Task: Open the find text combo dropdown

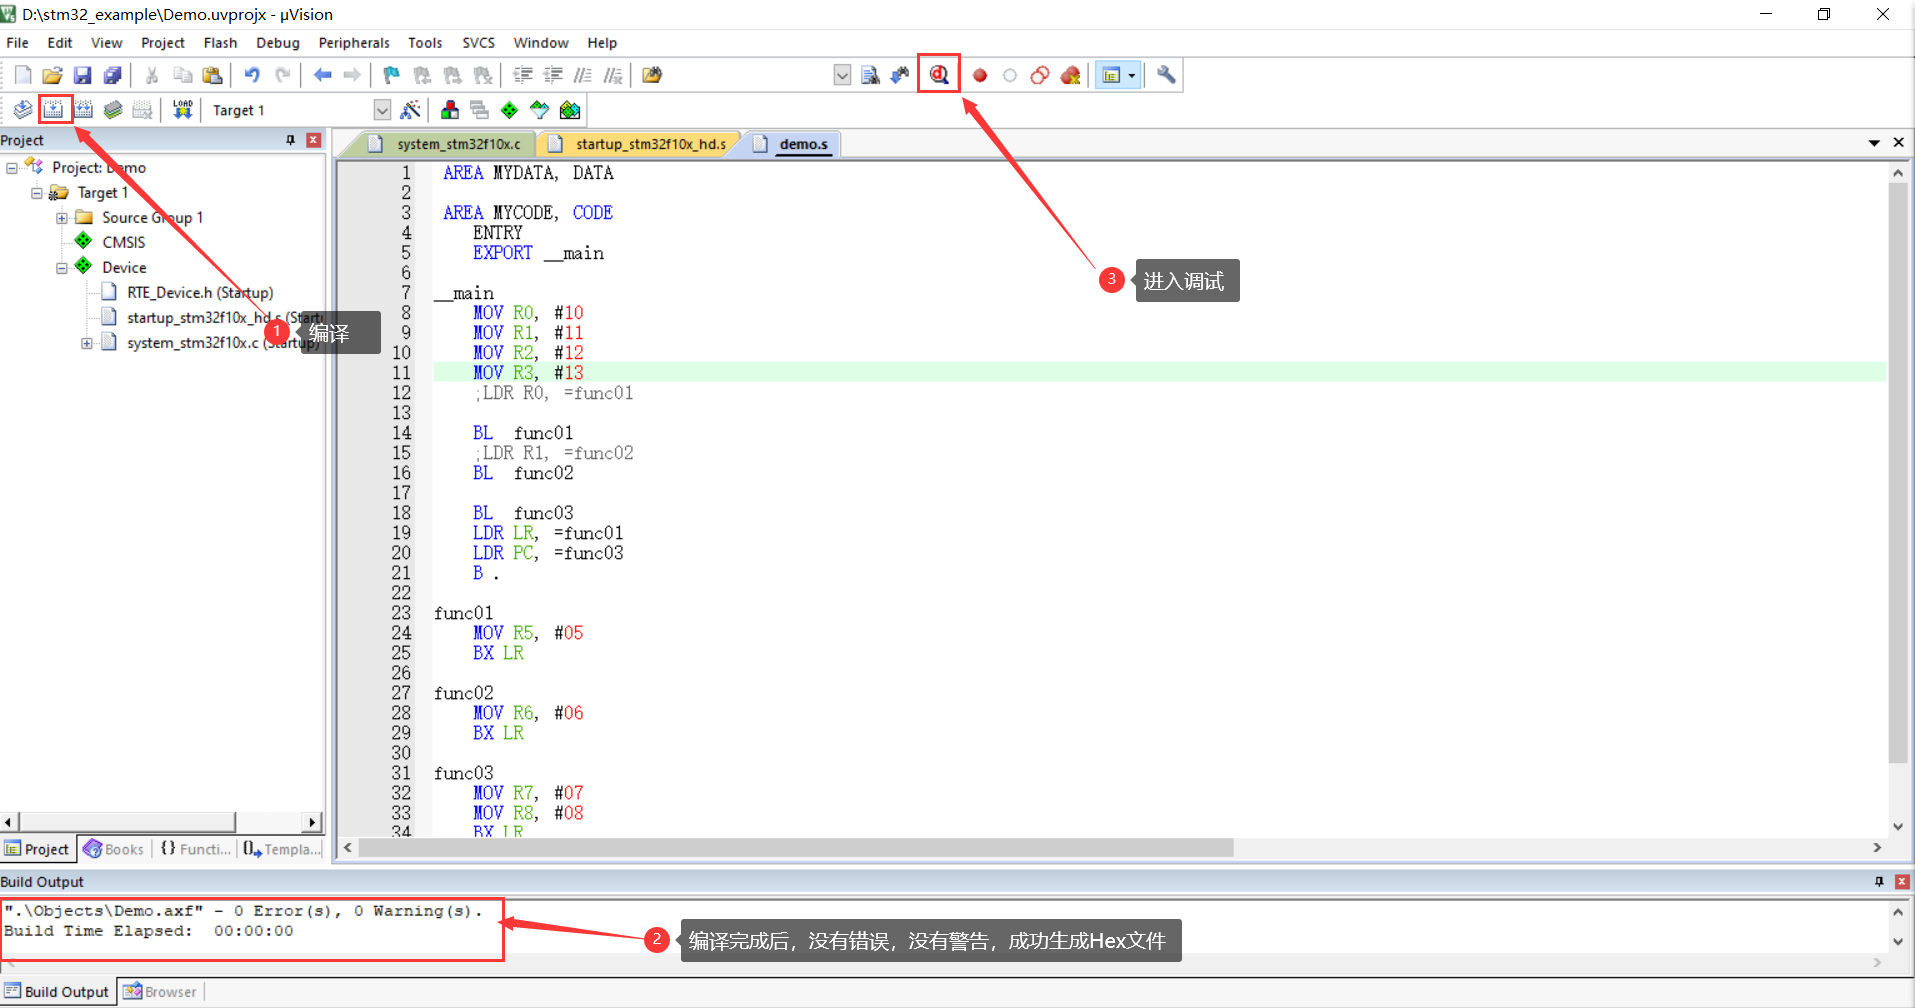Action: [842, 75]
